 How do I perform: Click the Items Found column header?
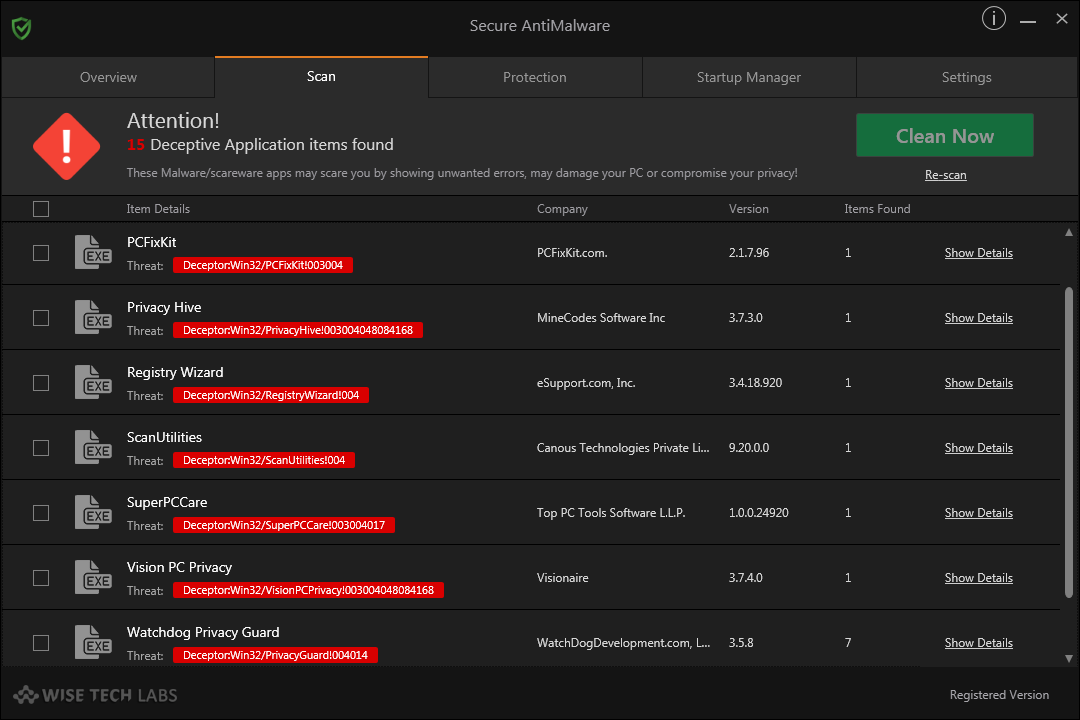pos(877,209)
